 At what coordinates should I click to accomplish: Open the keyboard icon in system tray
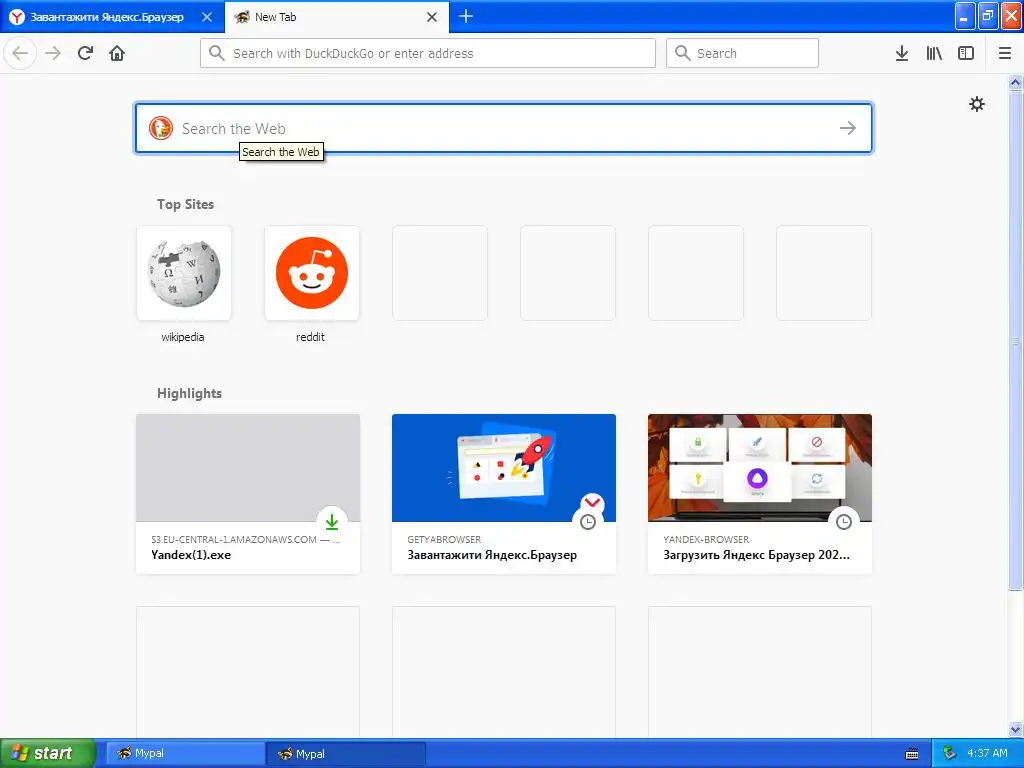(x=912, y=754)
